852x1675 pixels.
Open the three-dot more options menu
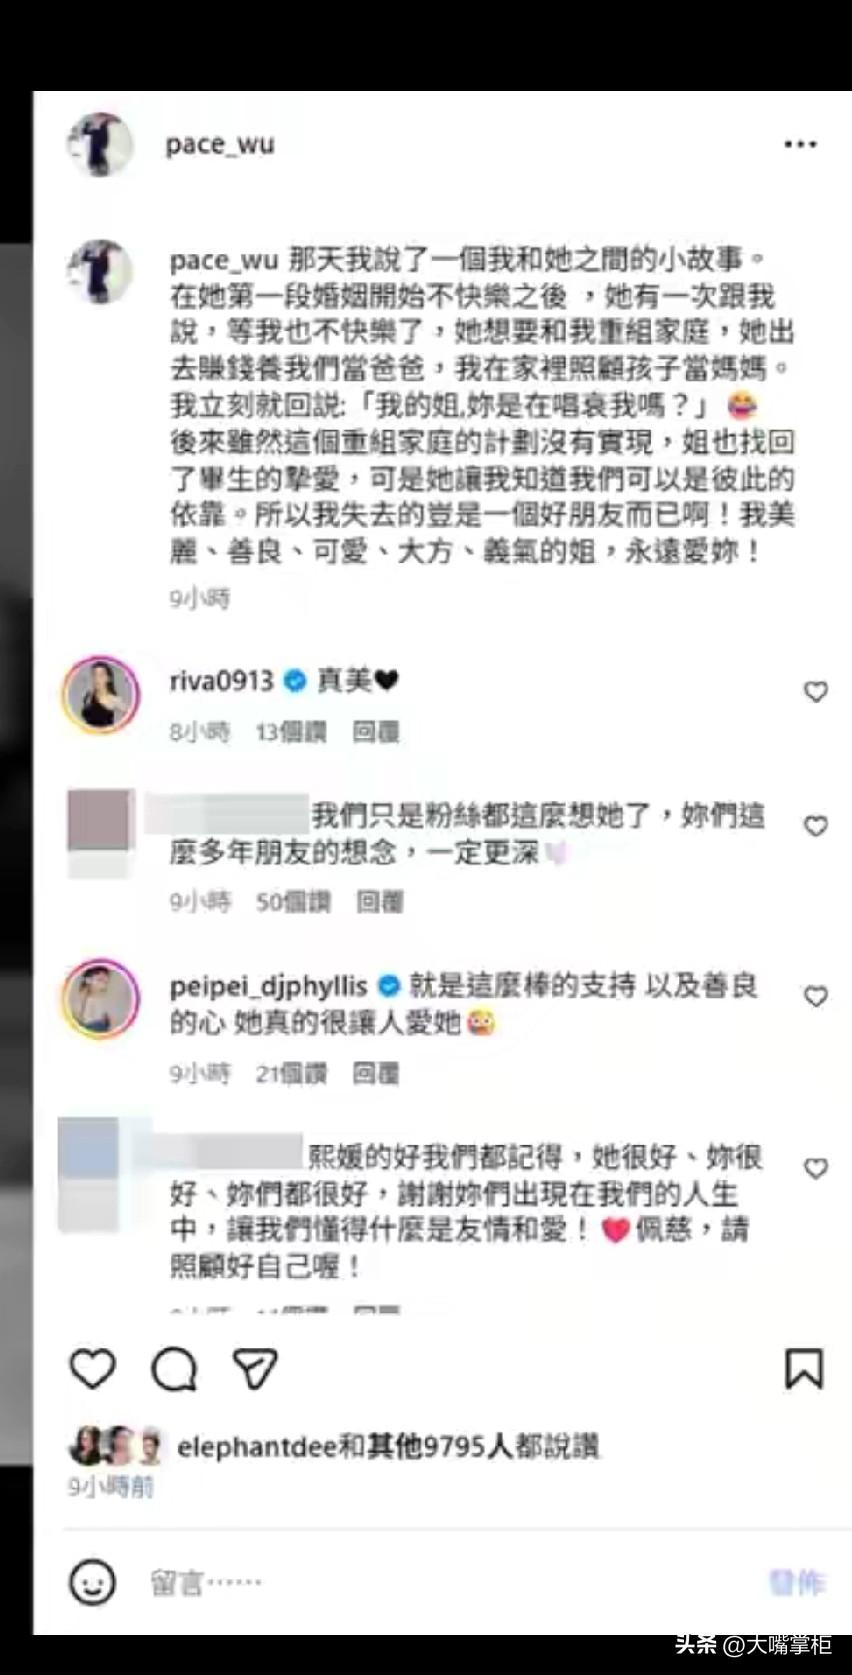[800, 145]
